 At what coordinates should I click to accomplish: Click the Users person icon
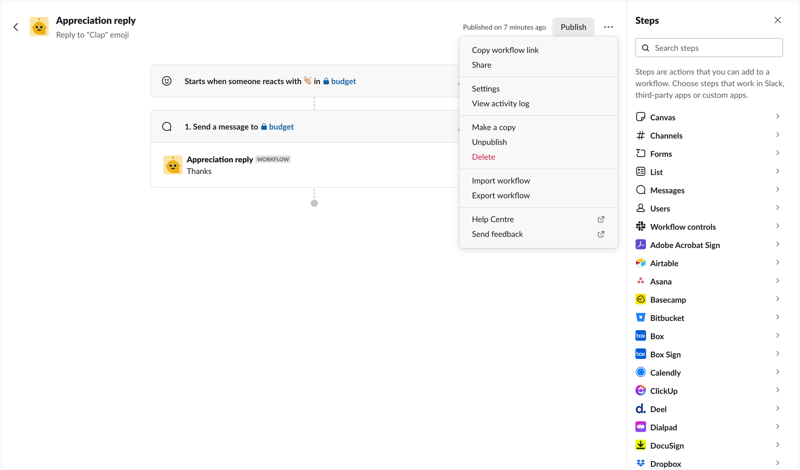(640, 208)
